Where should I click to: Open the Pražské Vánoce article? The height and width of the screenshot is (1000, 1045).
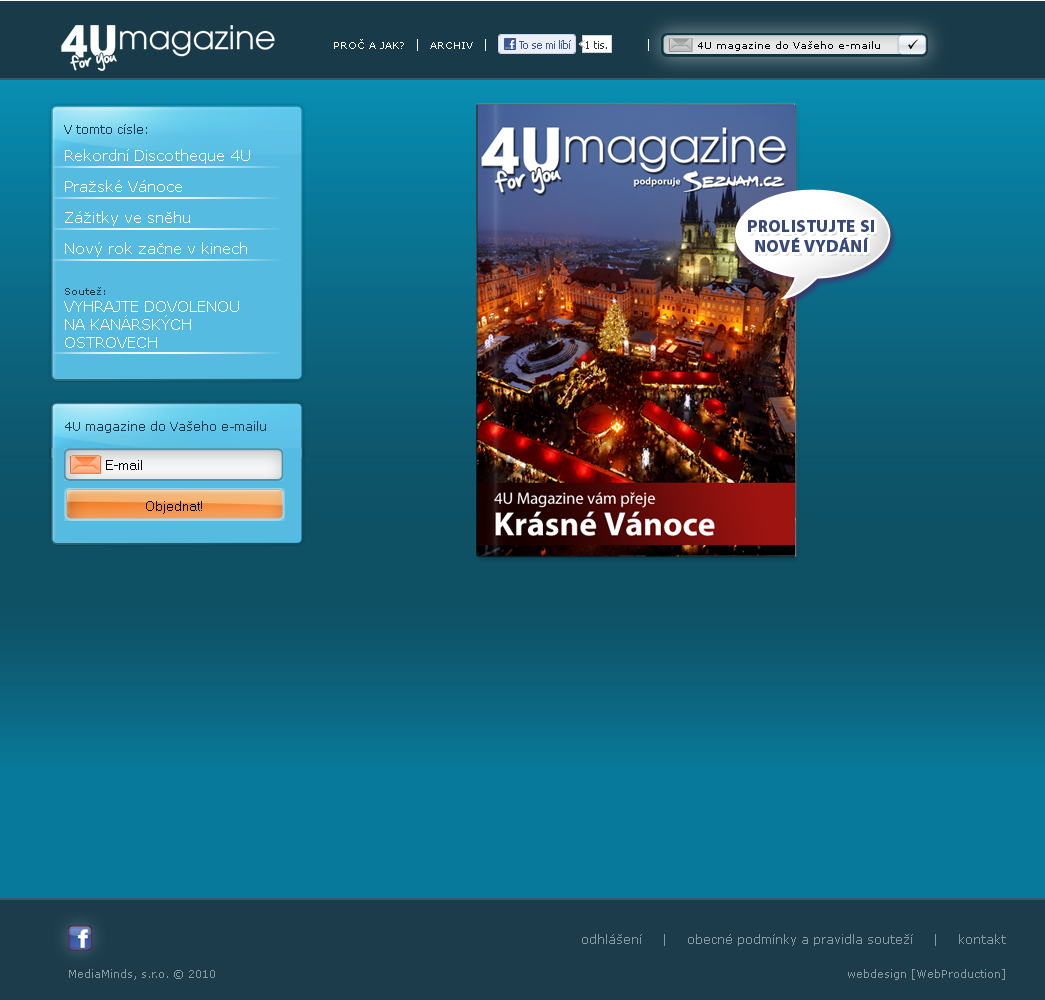click(x=123, y=187)
